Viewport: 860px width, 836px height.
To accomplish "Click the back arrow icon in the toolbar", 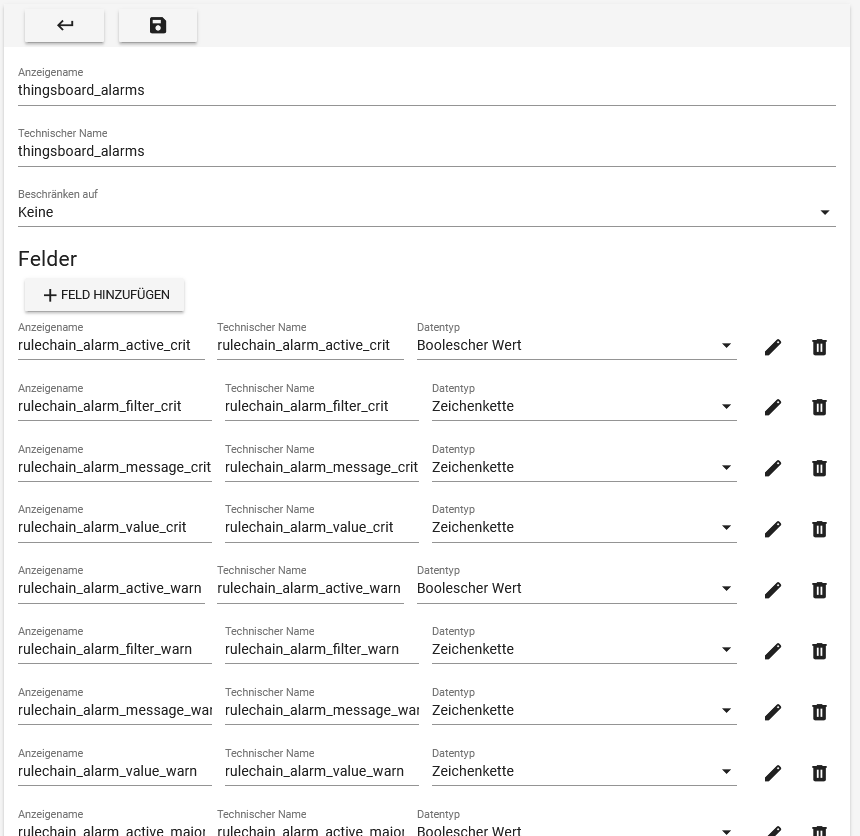I will (x=64, y=26).
